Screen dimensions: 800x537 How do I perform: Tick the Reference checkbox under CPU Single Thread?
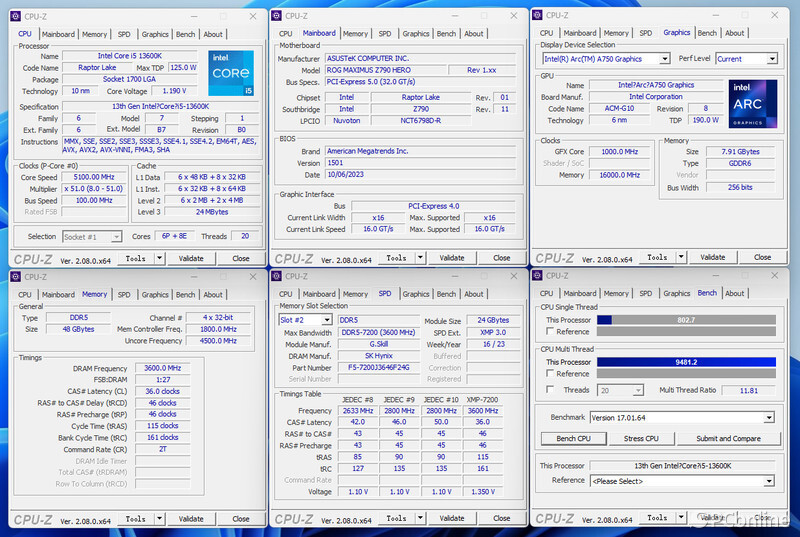pos(549,331)
